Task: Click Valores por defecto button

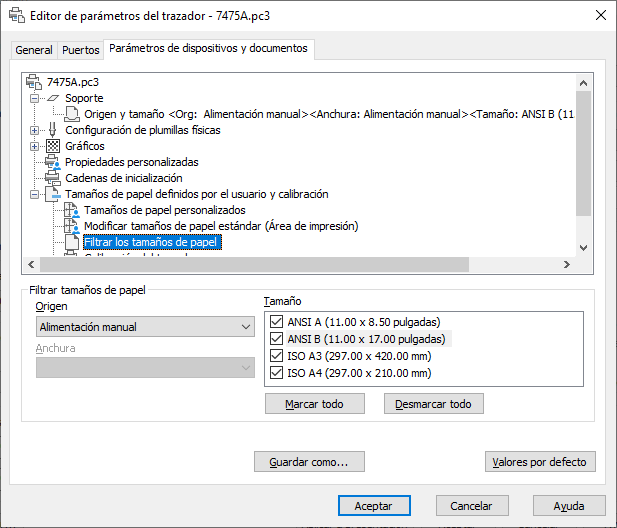Action: [x=540, y=462]
